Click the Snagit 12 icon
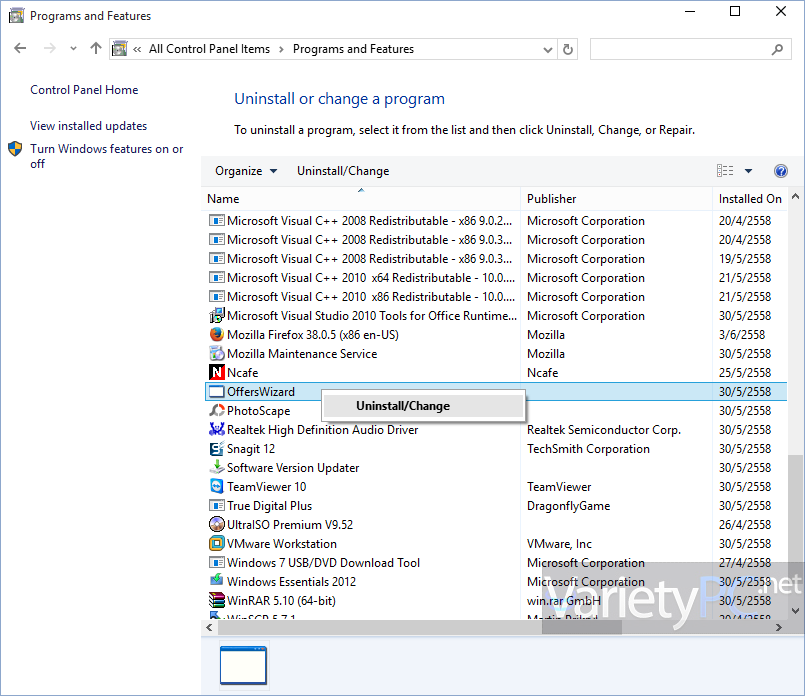This screenshot has width=805, height=696. pyautogui.click(x=217, y=449)
